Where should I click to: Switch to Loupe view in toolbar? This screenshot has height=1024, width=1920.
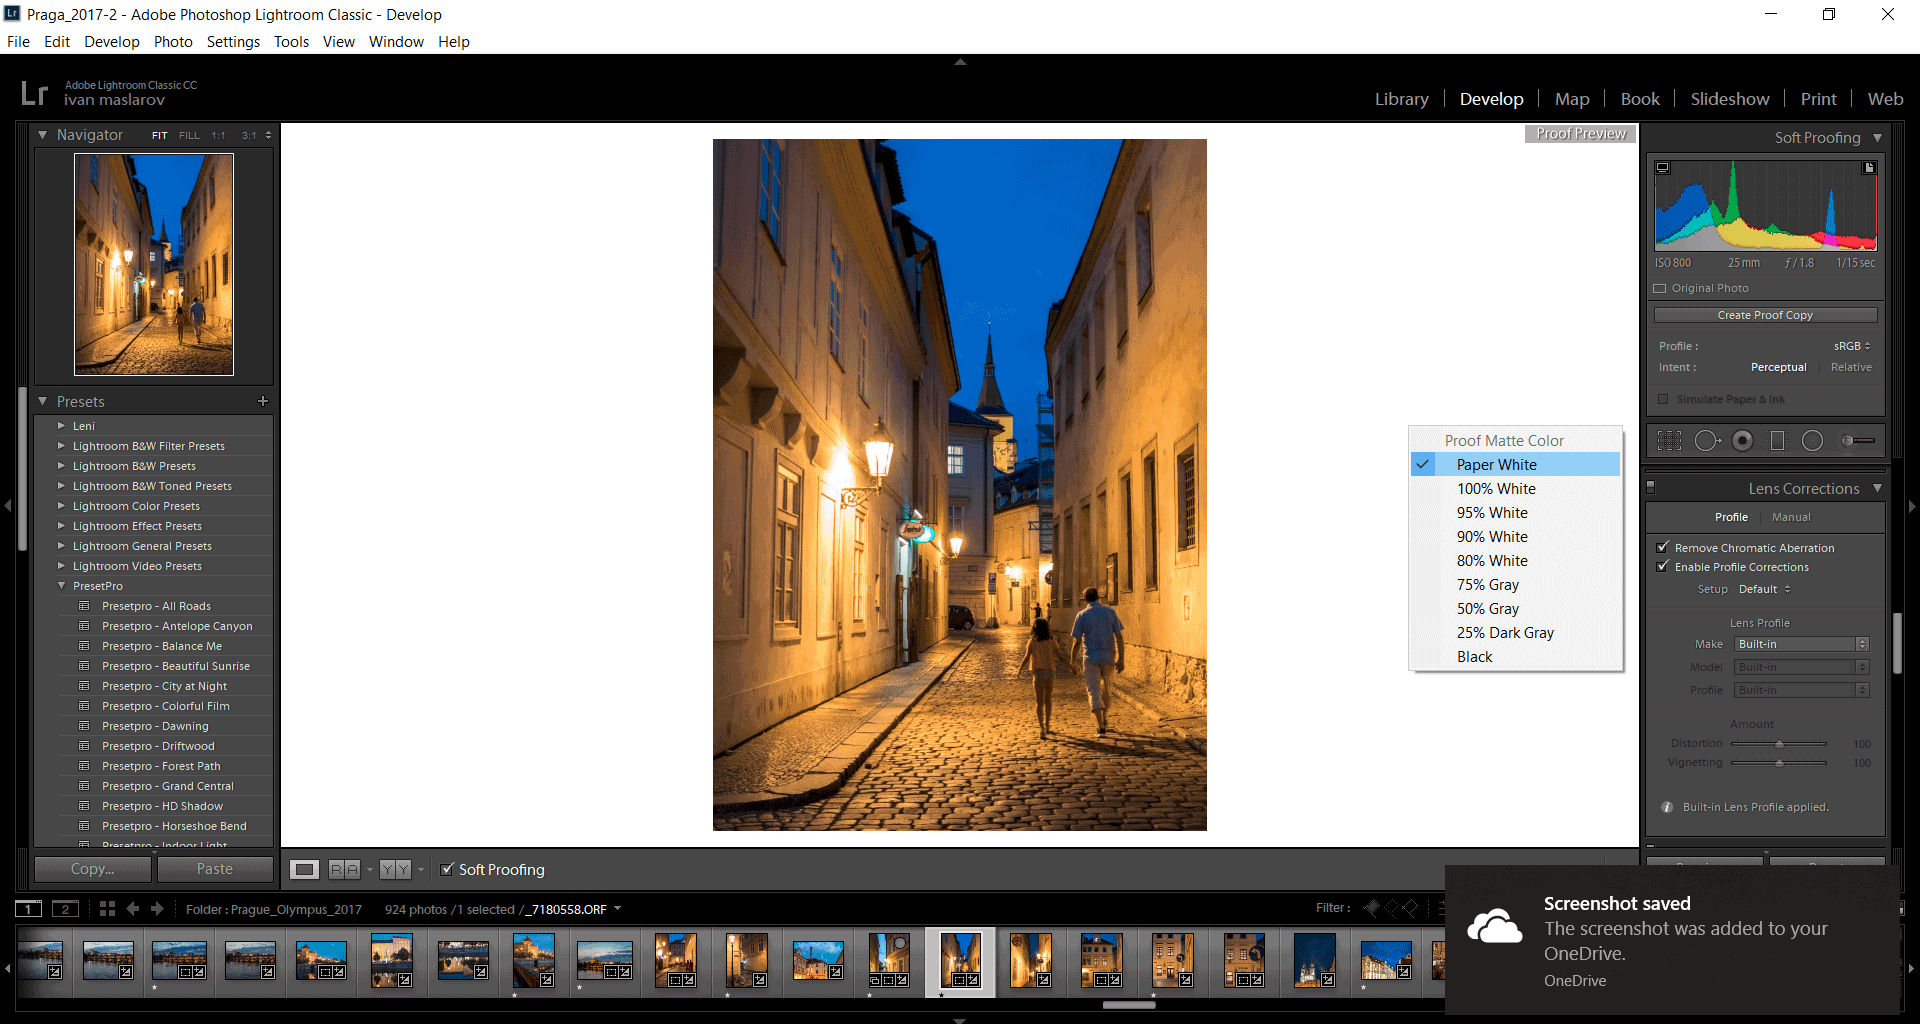[305, 870]
